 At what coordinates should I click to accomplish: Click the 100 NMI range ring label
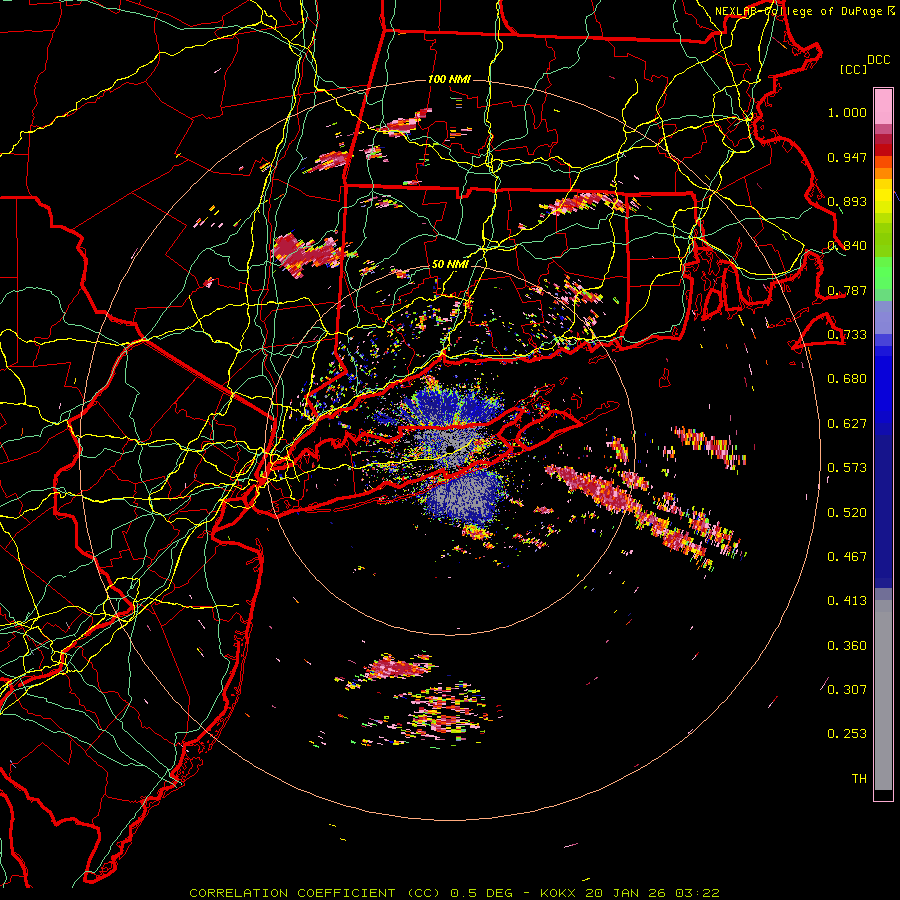point(449,79)
